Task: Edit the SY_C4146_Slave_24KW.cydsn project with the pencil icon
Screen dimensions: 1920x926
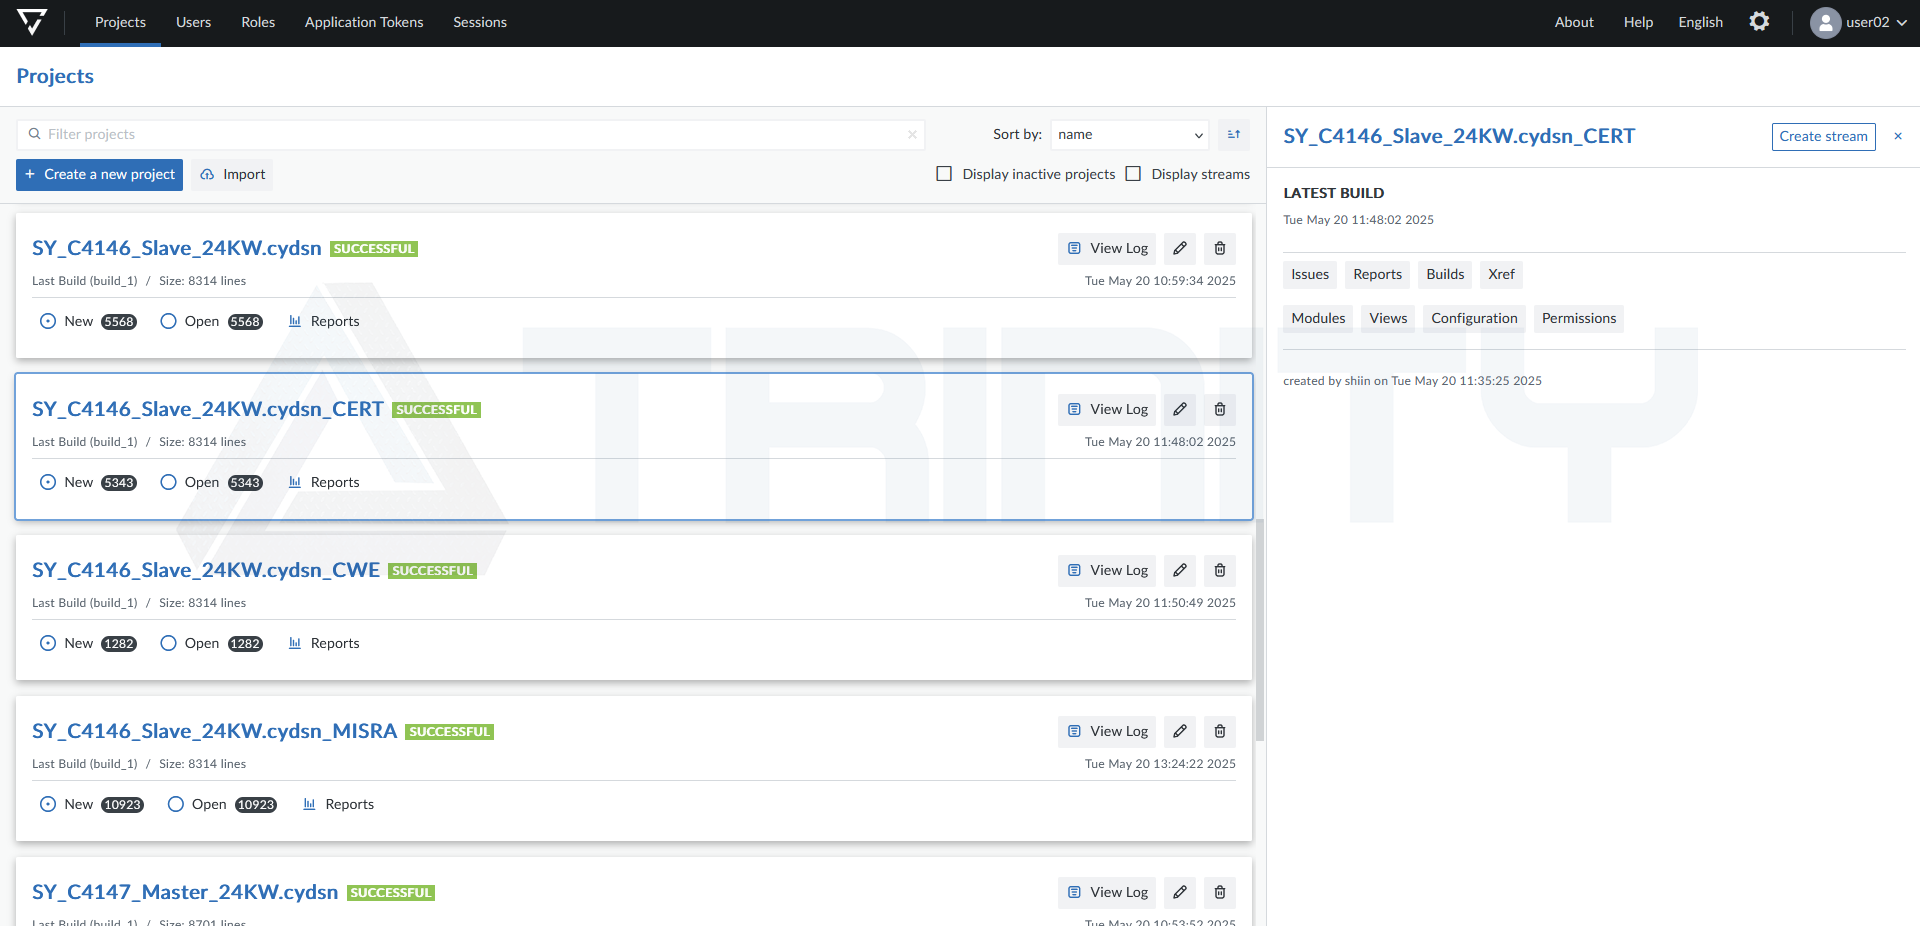Action: (1180, 248)
